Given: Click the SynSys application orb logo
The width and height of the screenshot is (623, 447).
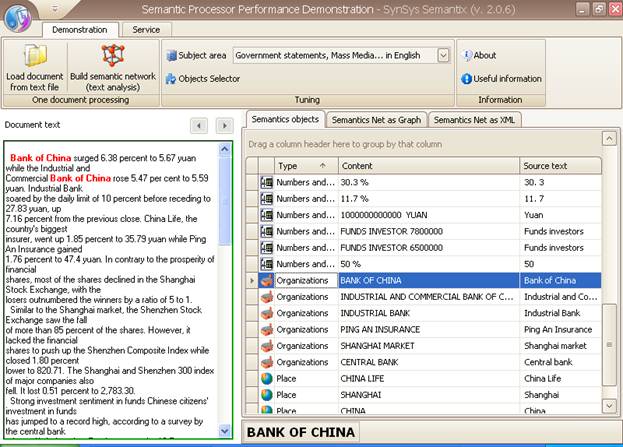Looking at the screenshot, I should click(x=19, y=18).
